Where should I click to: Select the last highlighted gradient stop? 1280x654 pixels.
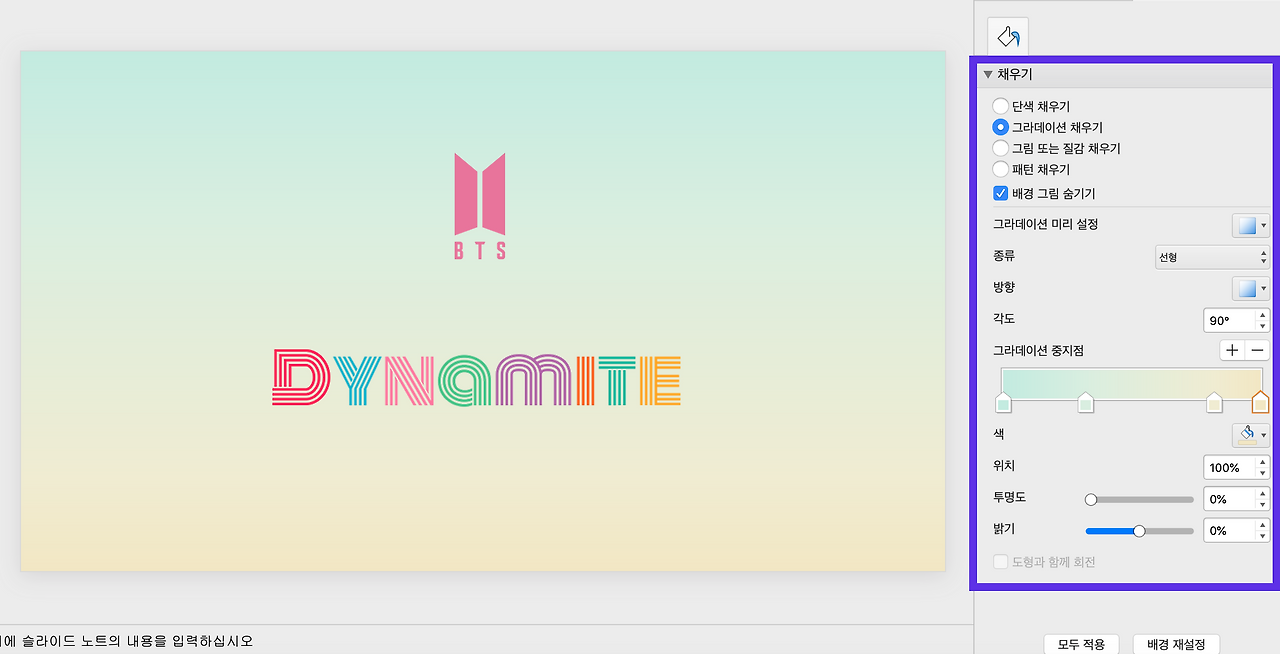coord(1260,402)
